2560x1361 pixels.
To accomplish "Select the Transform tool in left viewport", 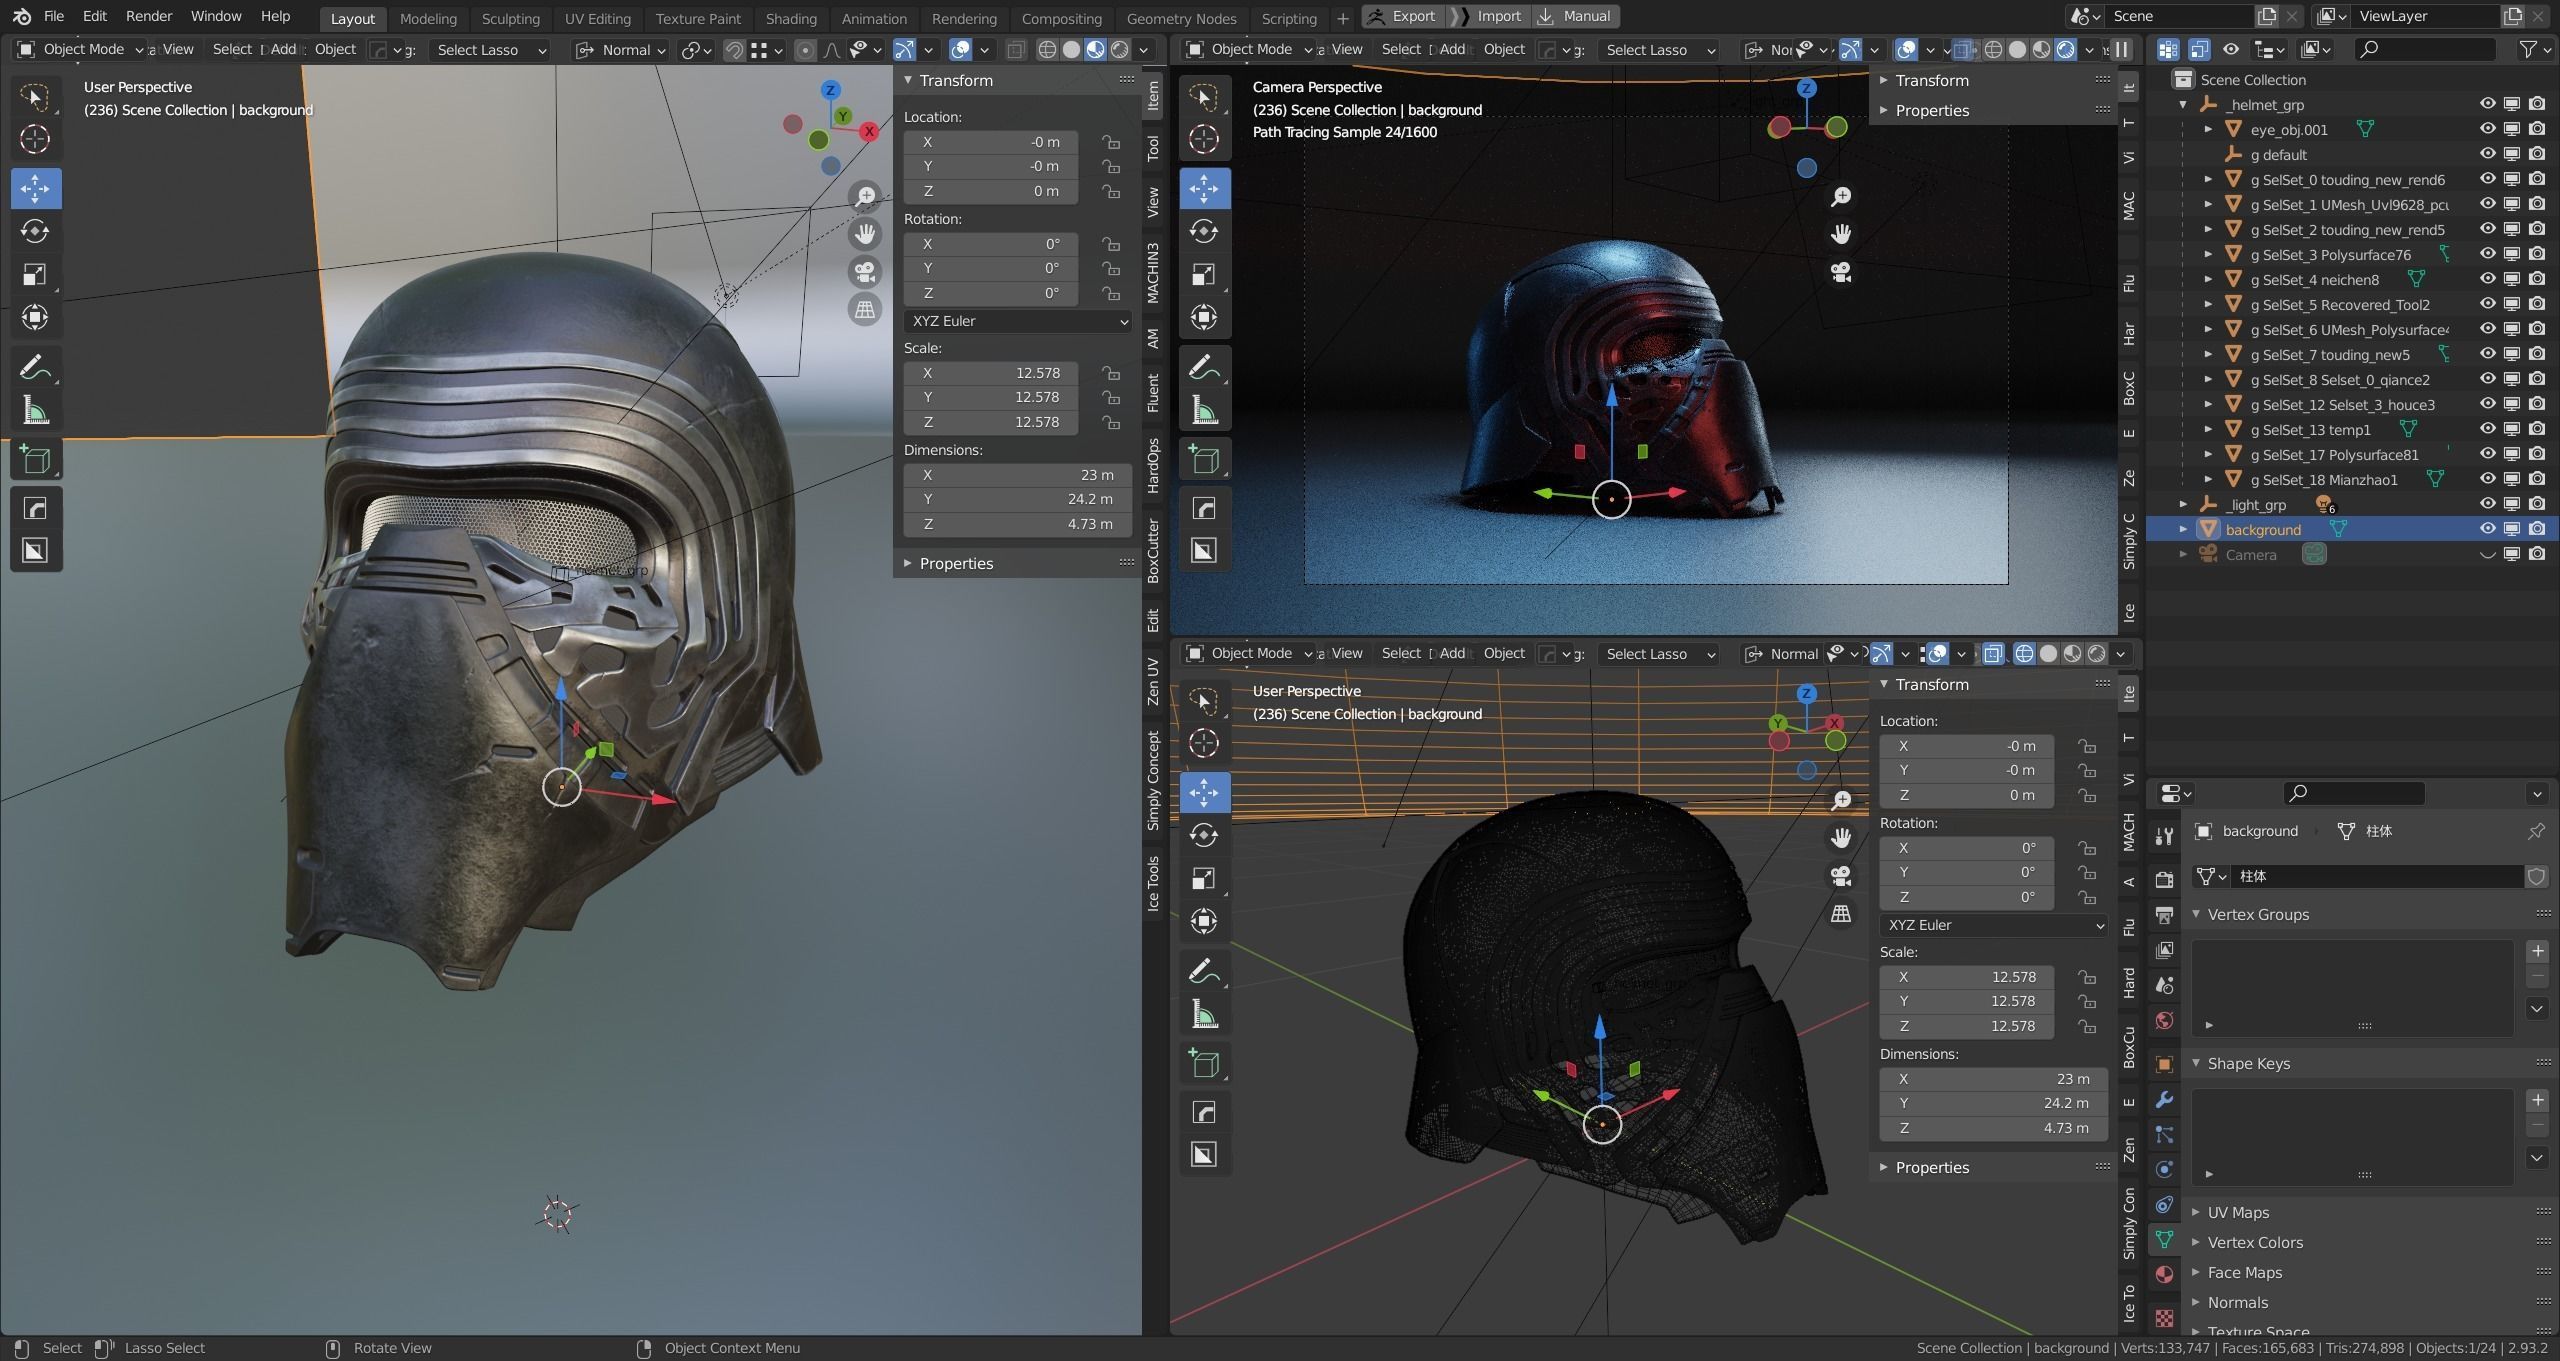I will click(x=35, y=317).
